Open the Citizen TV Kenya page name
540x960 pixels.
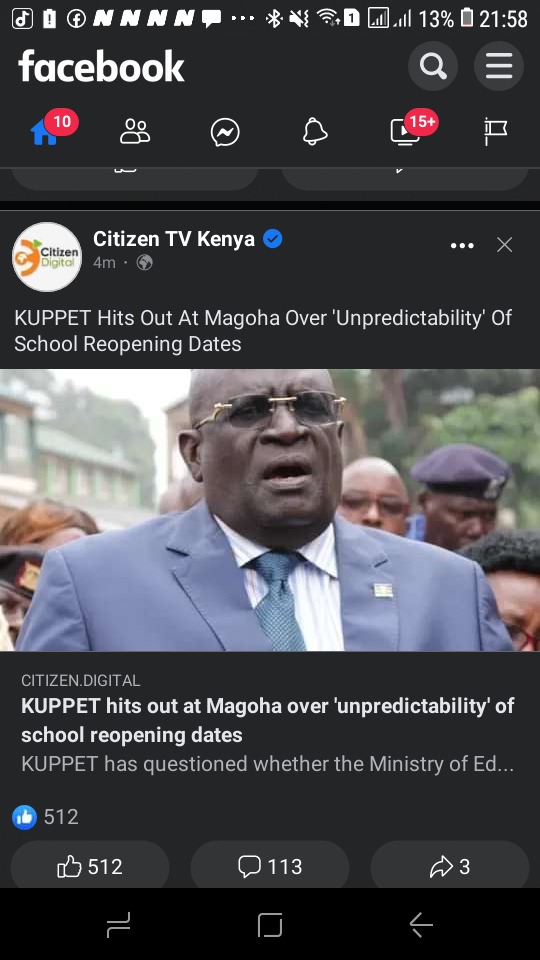[x=174, y=238]
